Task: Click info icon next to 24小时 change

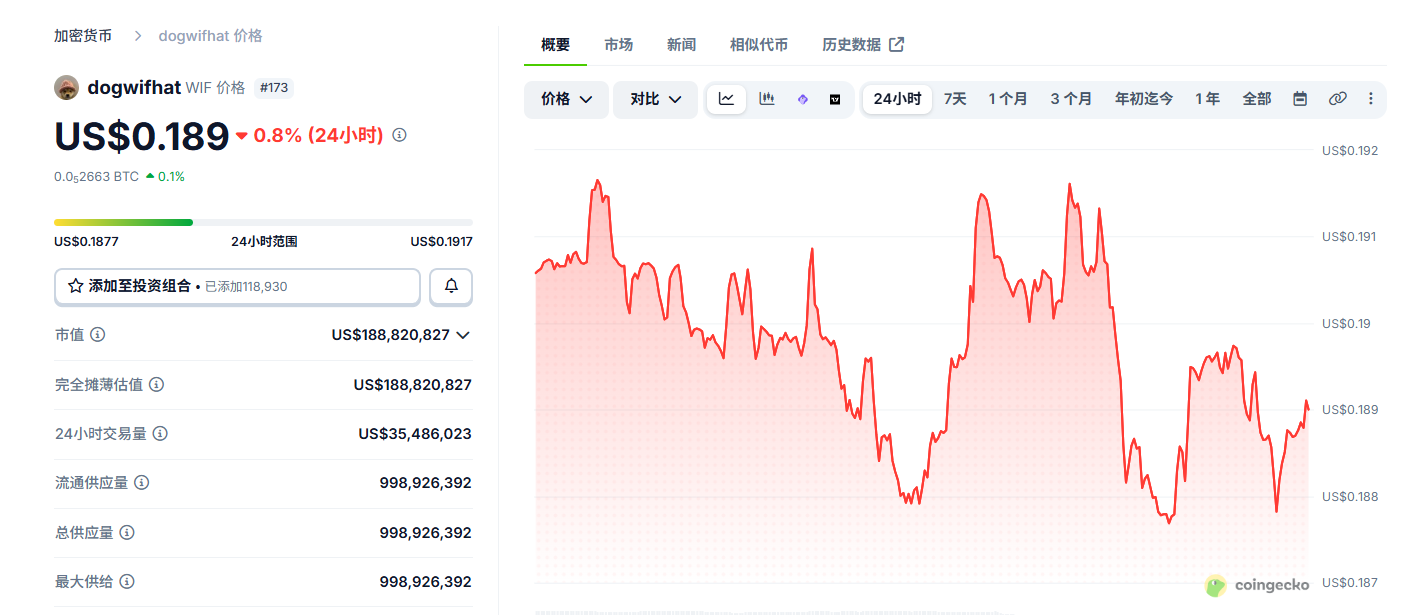Action: [400, 135]
